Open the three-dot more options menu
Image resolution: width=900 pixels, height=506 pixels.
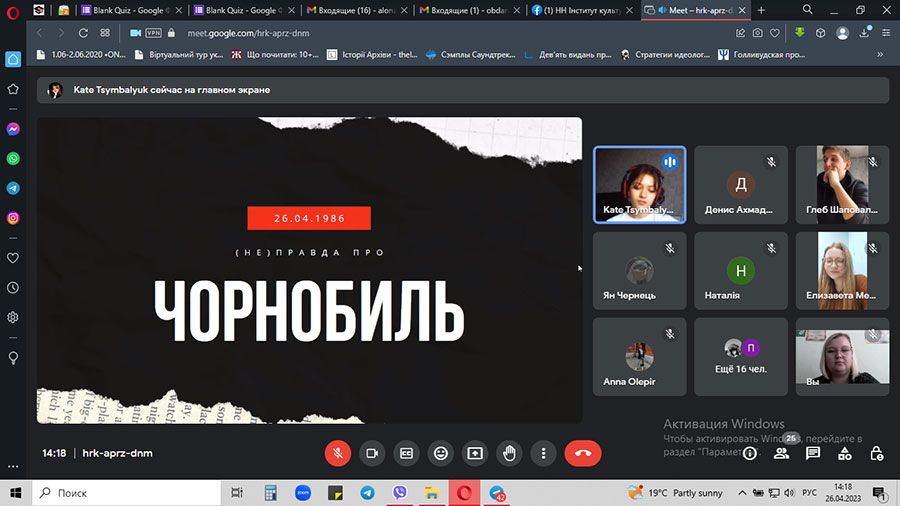click(x=543, y=453)
